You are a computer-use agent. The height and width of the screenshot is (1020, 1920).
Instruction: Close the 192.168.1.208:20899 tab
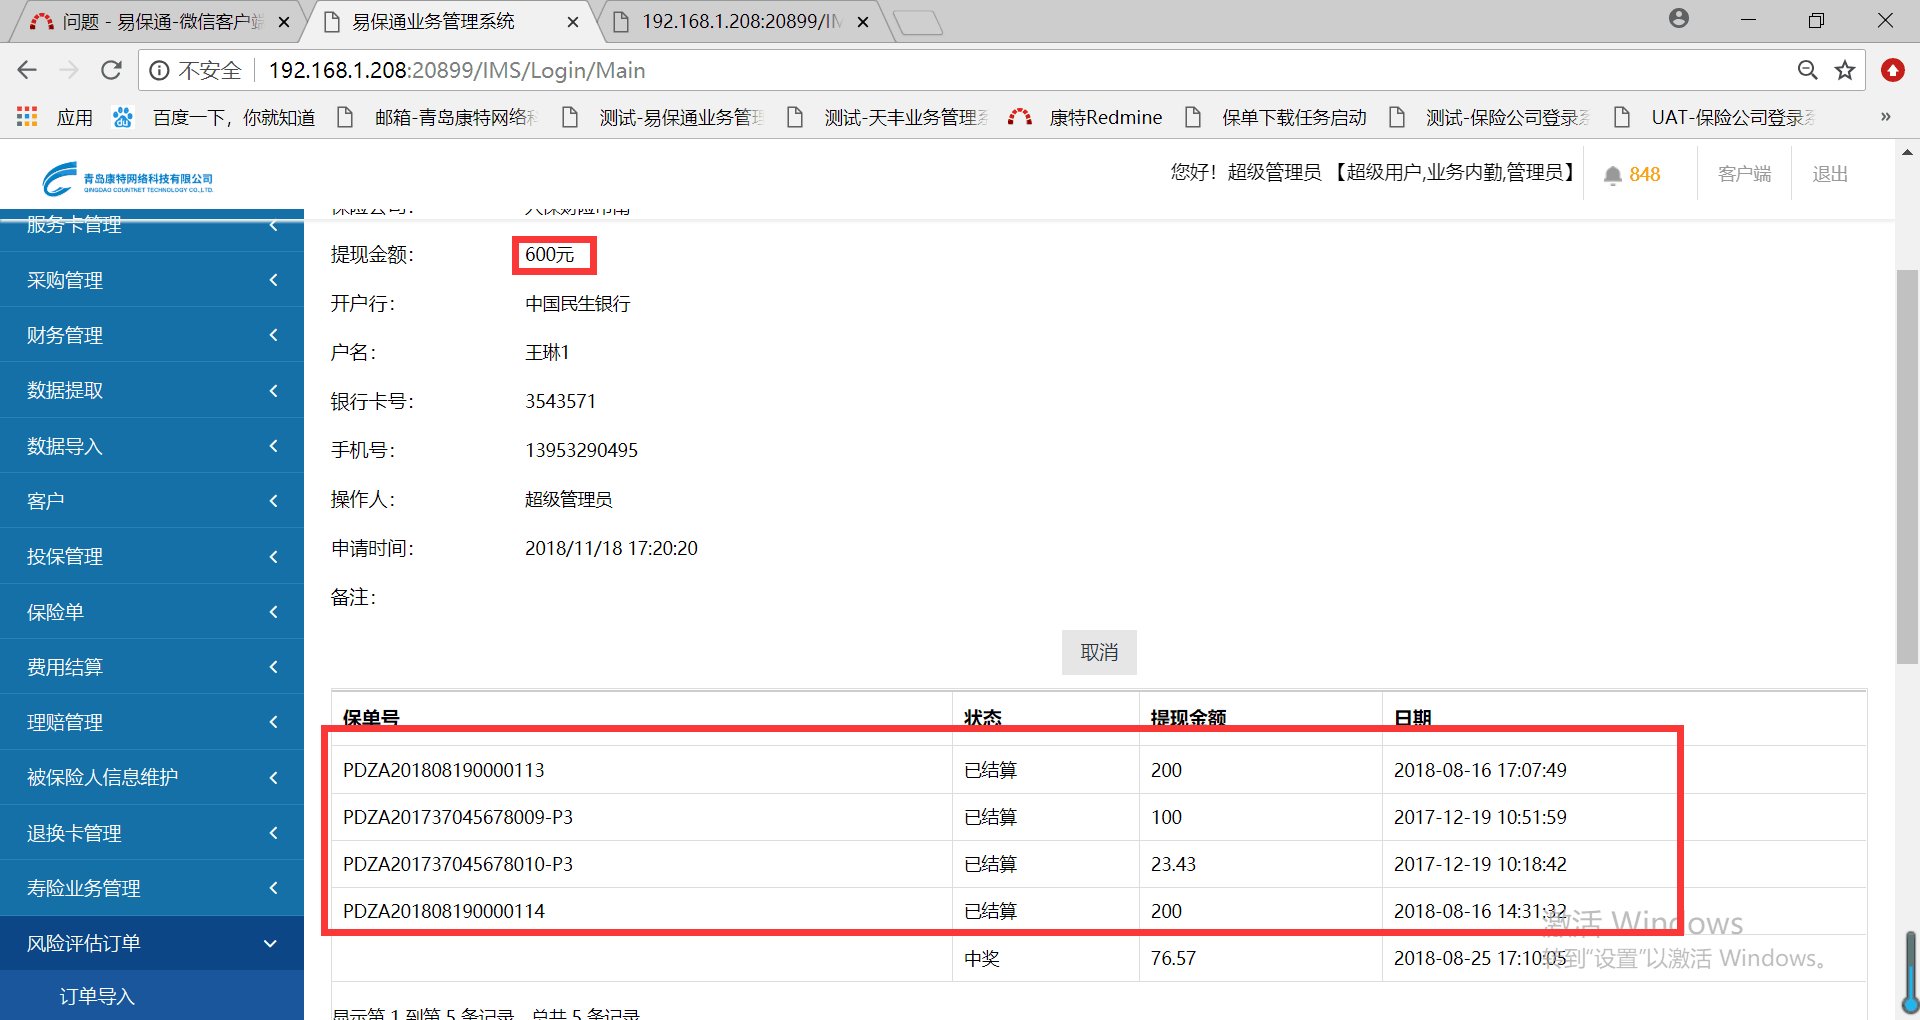[863, 22]
